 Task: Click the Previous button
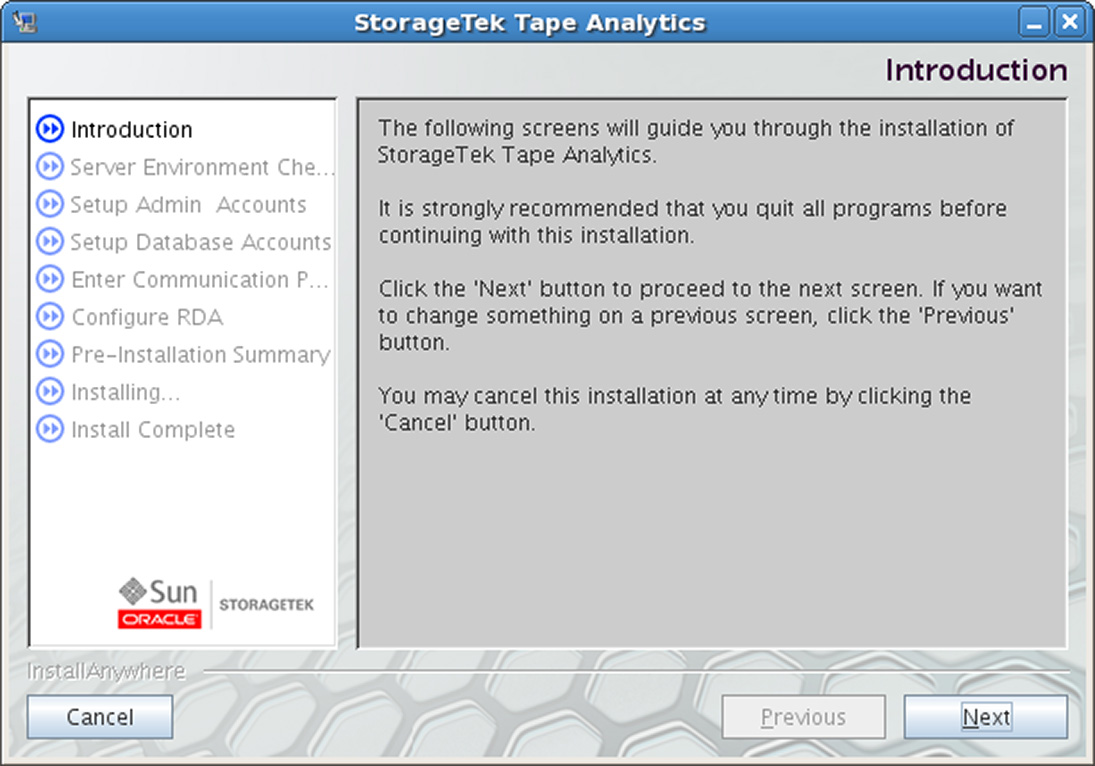803,717
